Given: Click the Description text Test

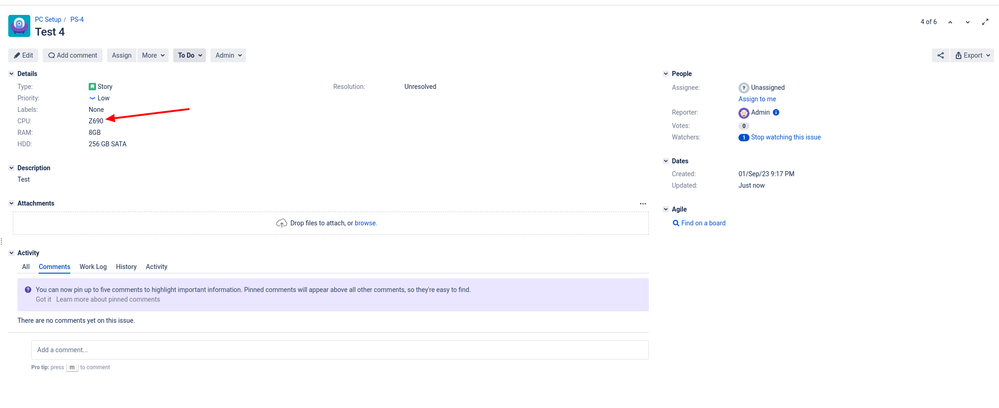Looking at the screenshot, I should click(x=24, y=180).
